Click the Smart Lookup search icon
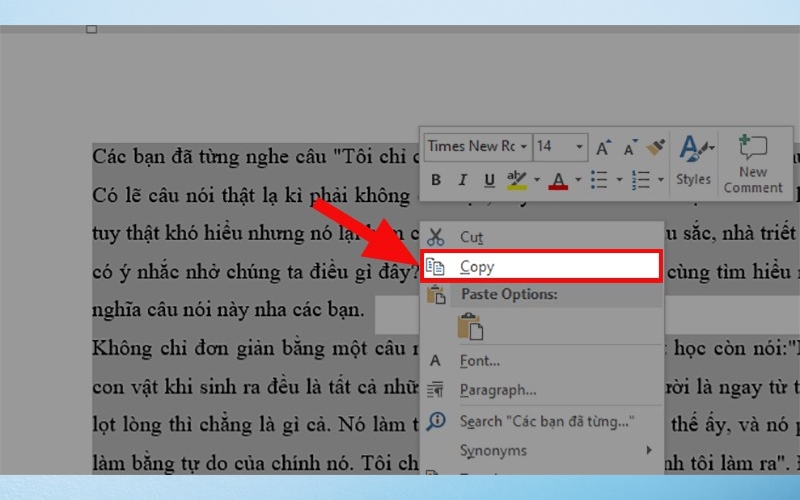This screenshot has width=800, height=500. coord(436,421)
